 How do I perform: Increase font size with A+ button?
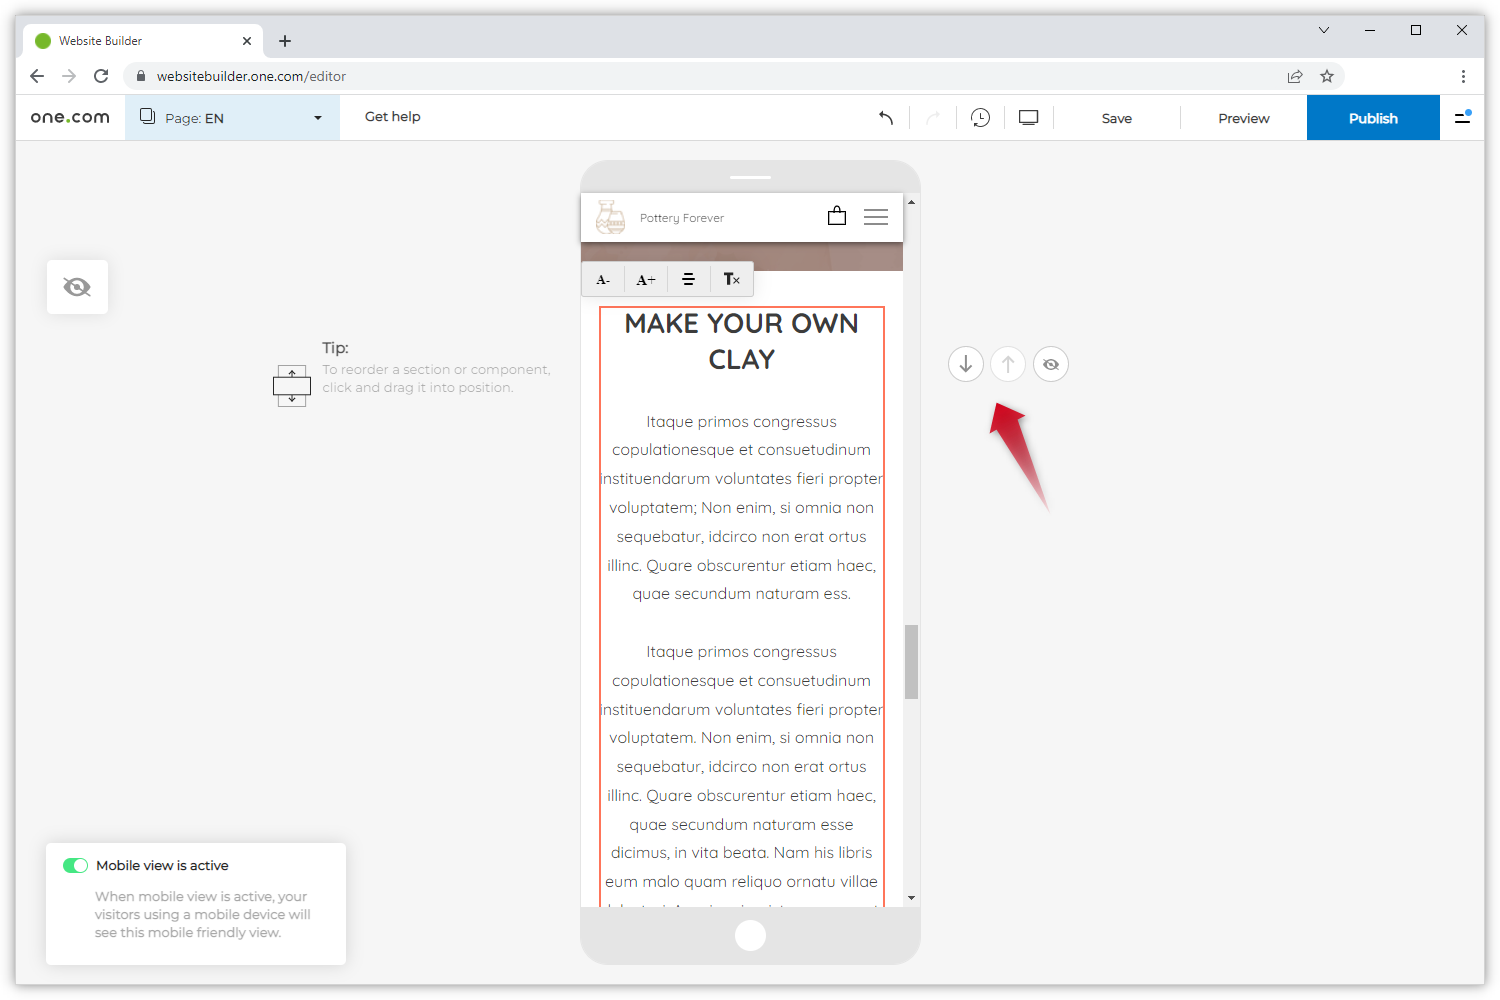646,280
